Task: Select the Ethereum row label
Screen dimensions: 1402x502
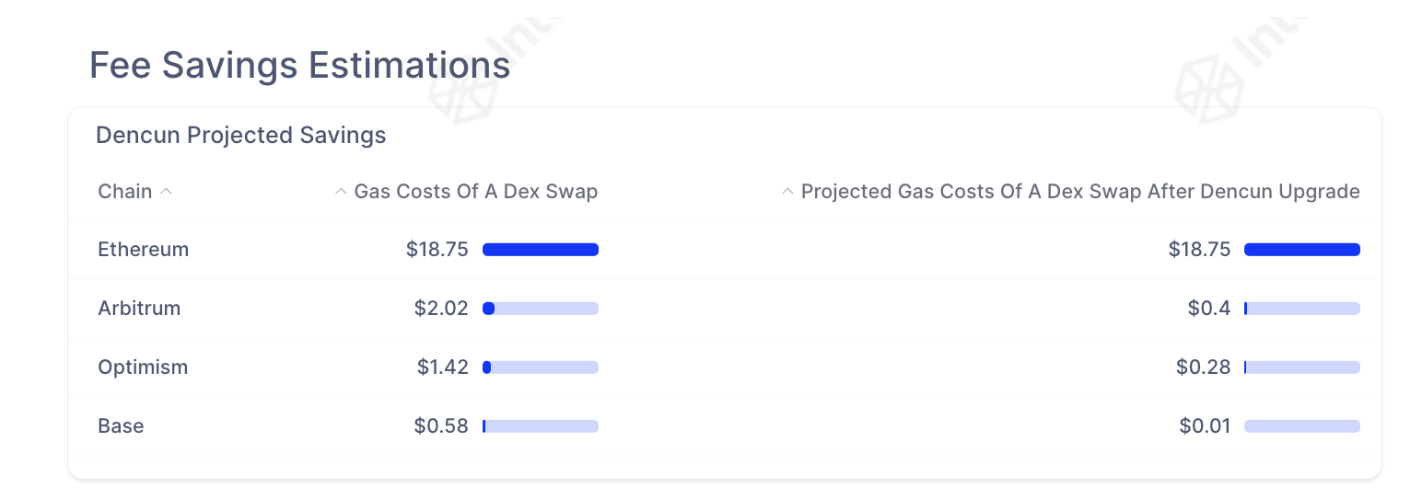Action: tap(143, 250)
